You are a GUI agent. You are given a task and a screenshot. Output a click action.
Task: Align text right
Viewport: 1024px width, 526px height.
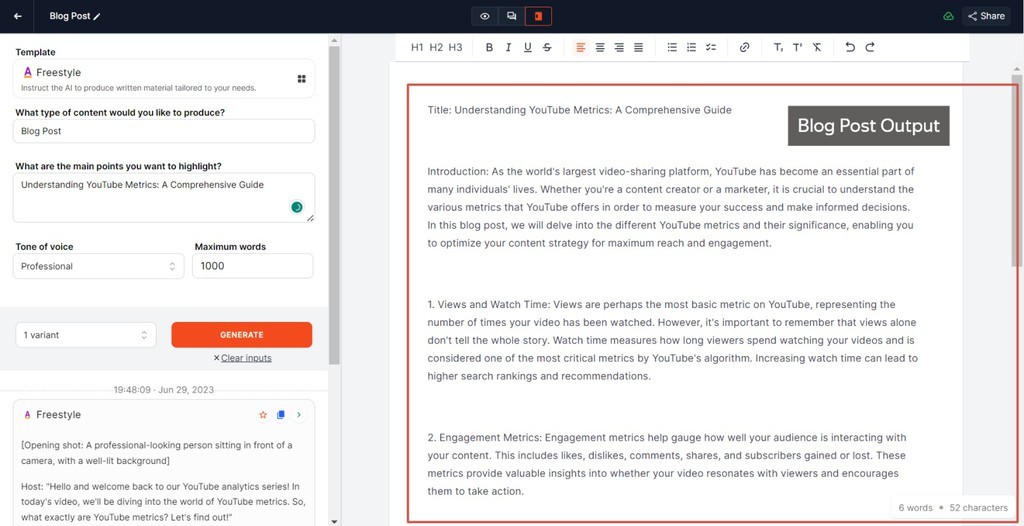coord(619,47)
